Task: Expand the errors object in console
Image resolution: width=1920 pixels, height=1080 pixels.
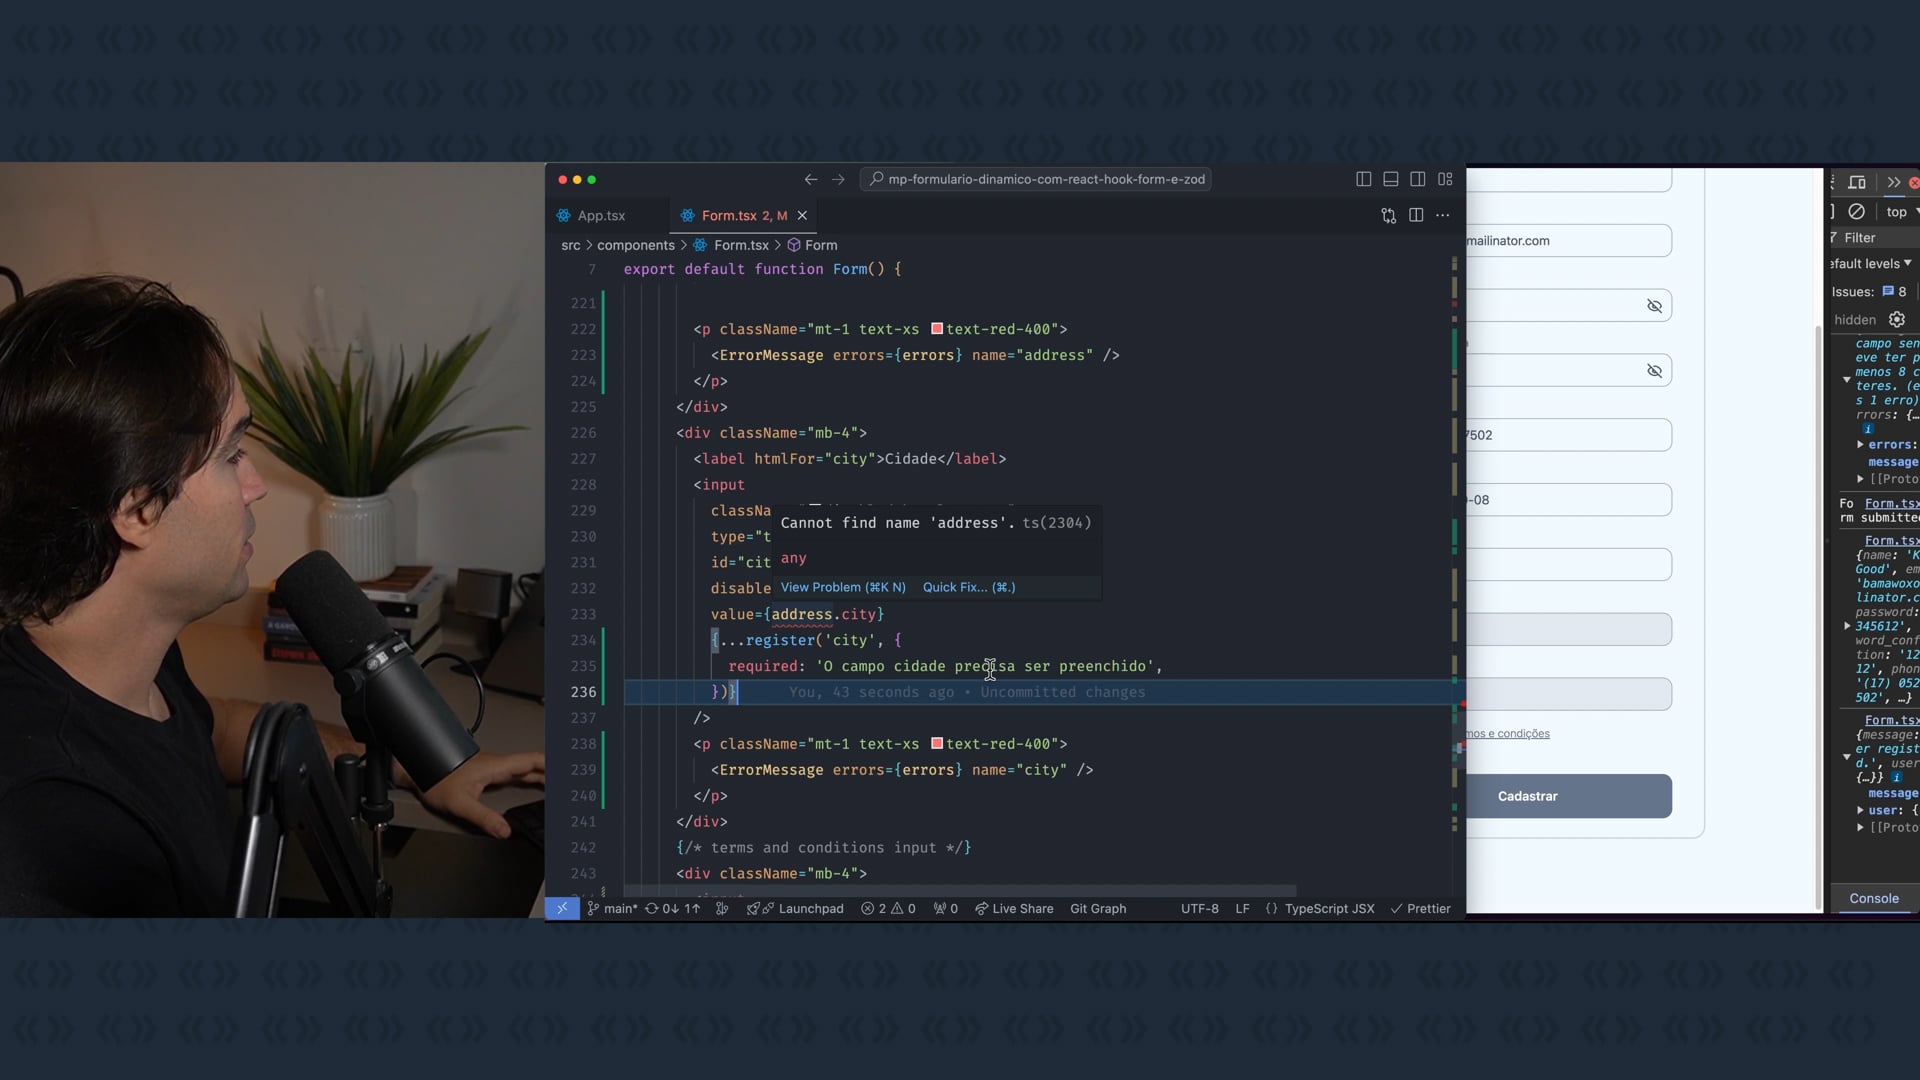Action: tap(1860, 445)
